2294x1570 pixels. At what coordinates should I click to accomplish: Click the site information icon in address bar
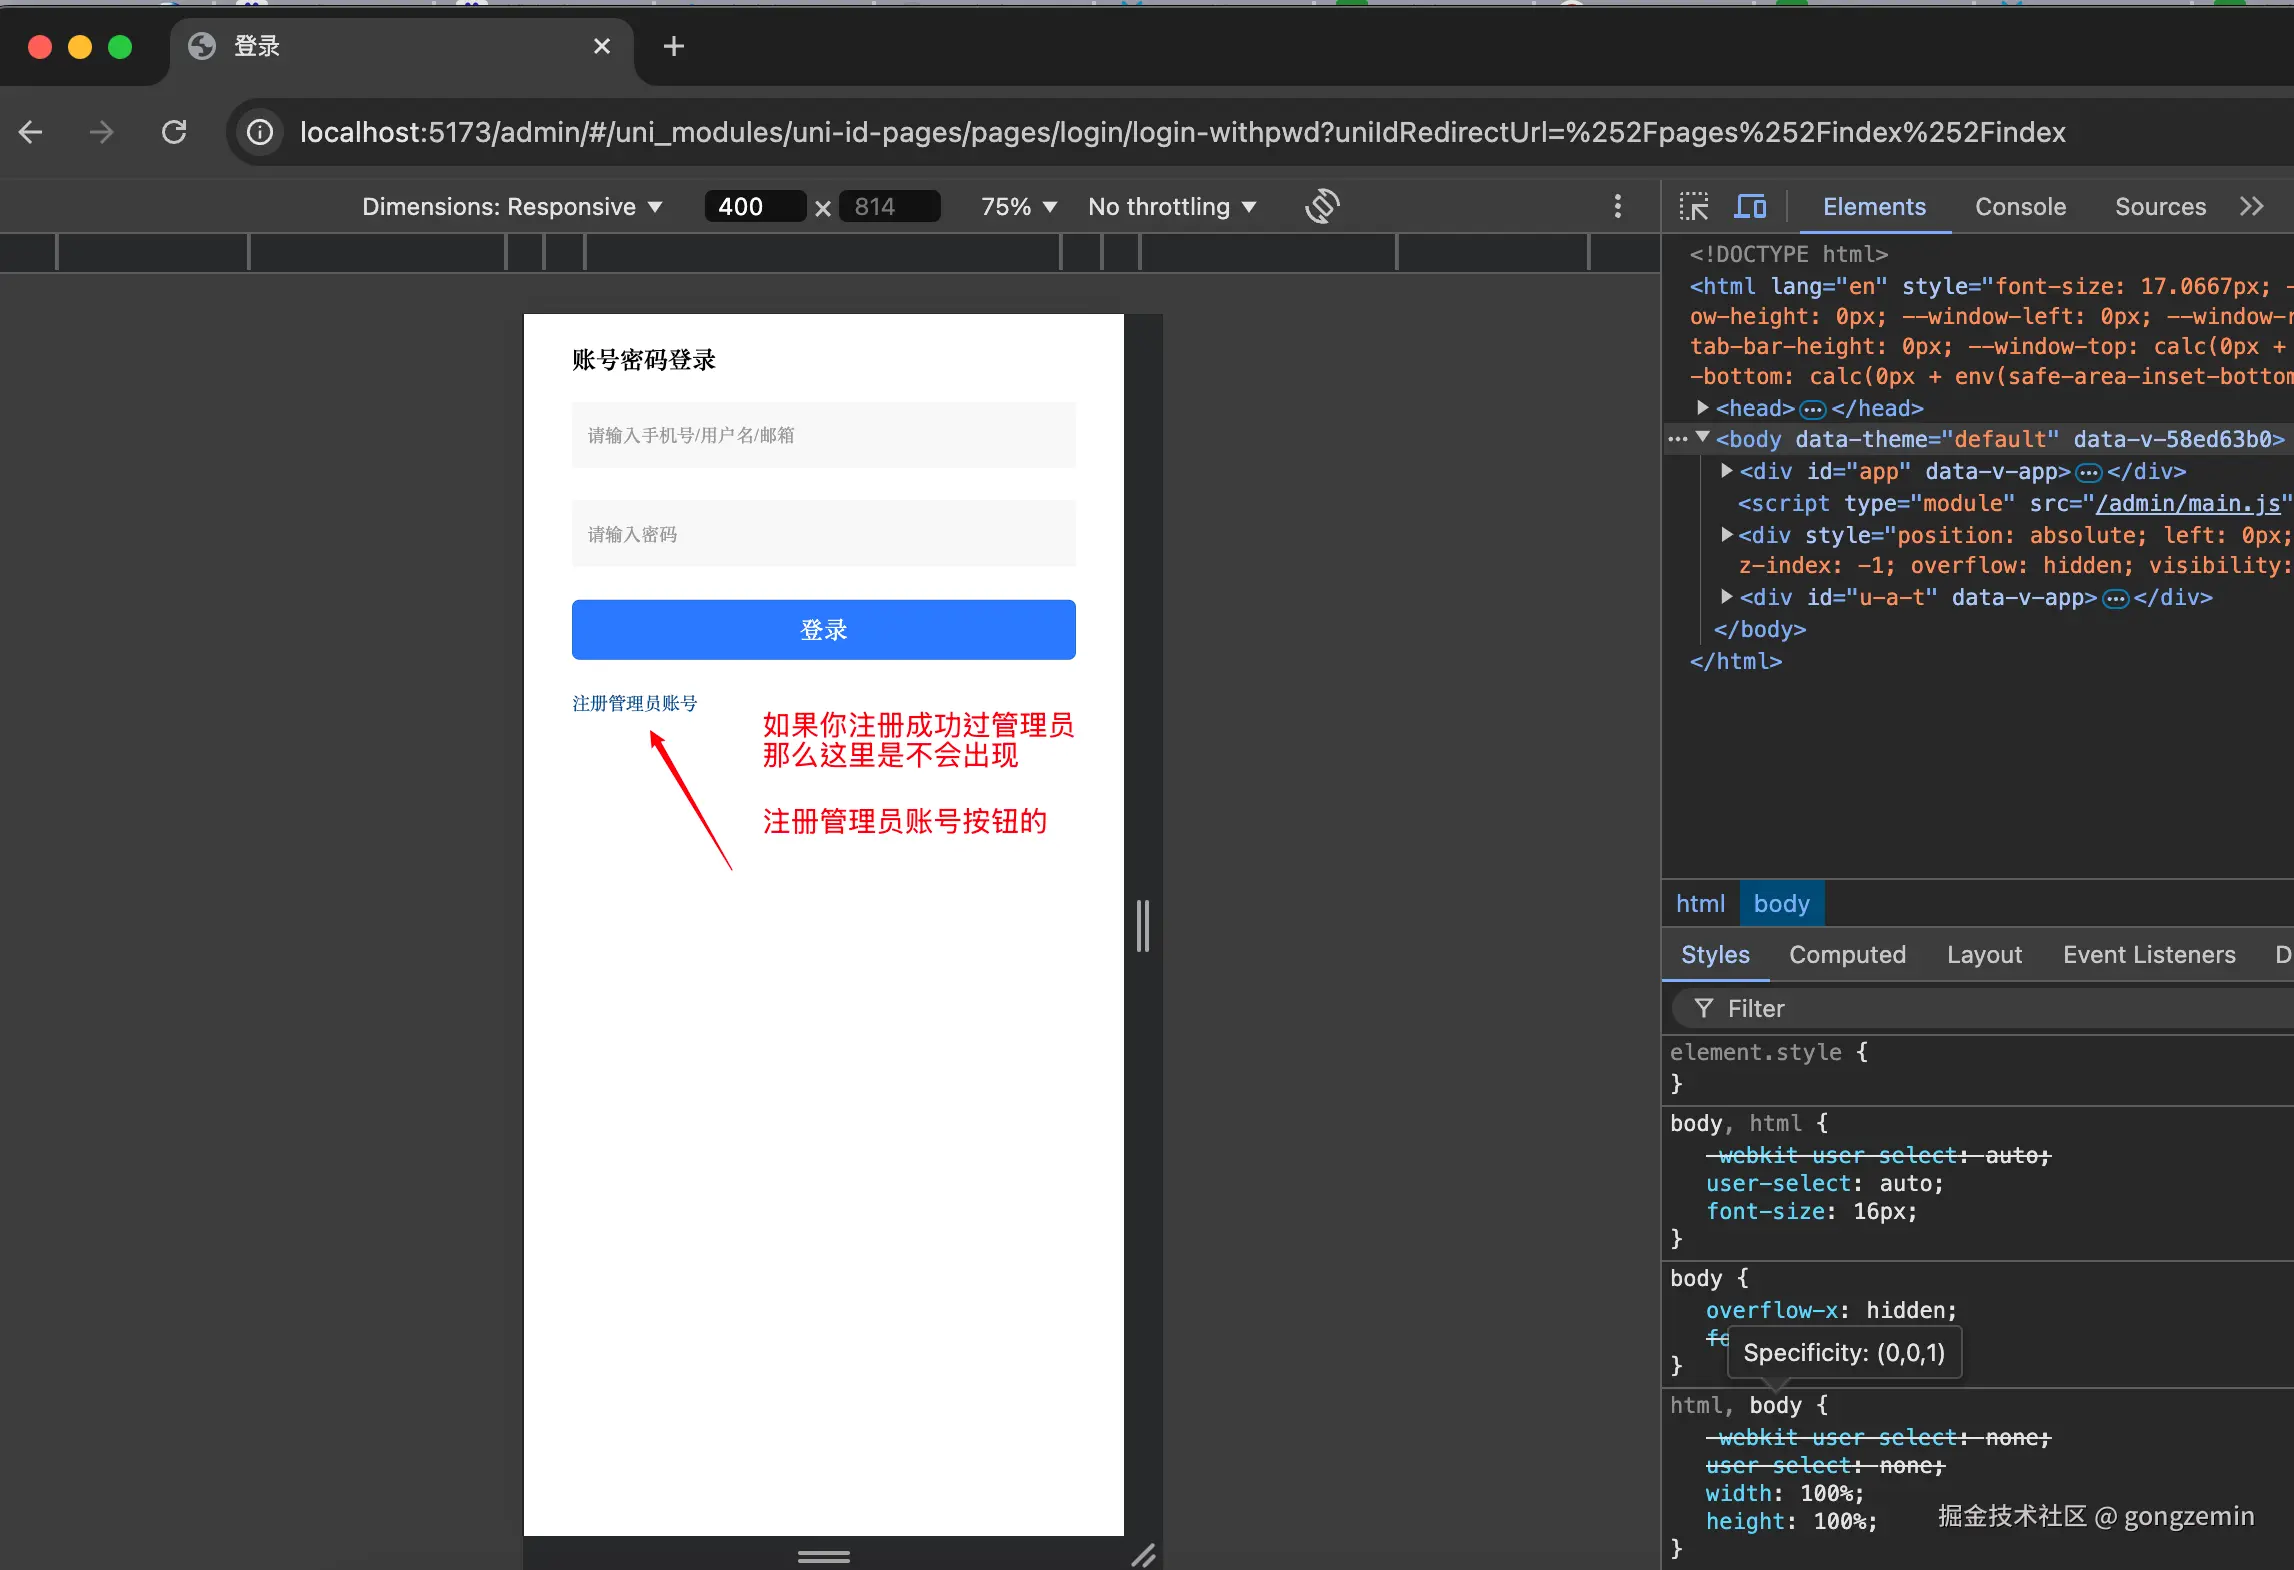(x=260, y=132)
